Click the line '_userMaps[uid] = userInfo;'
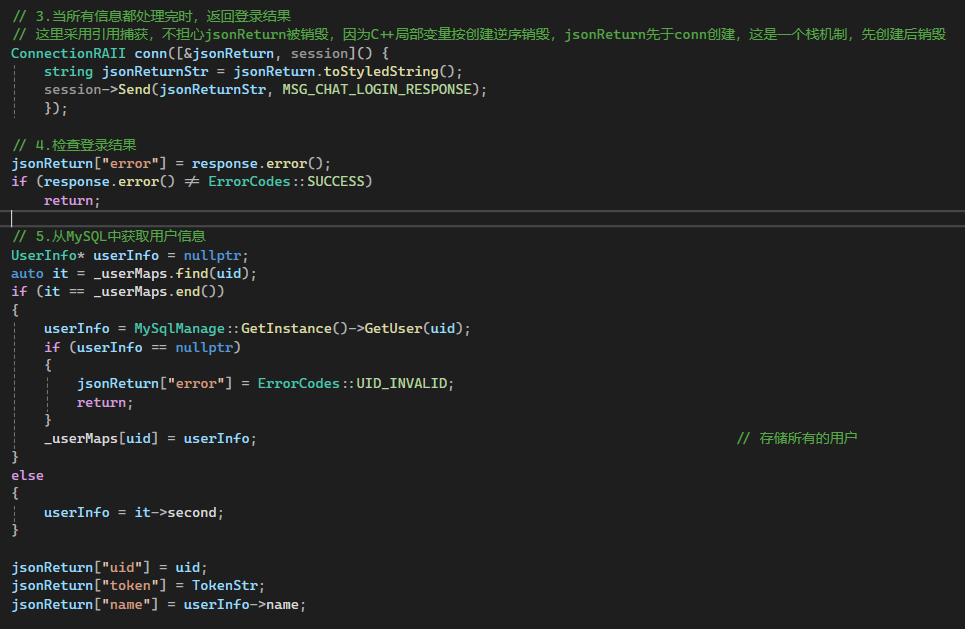The width and height of the screenshot is (965, 629). (150, 439)
